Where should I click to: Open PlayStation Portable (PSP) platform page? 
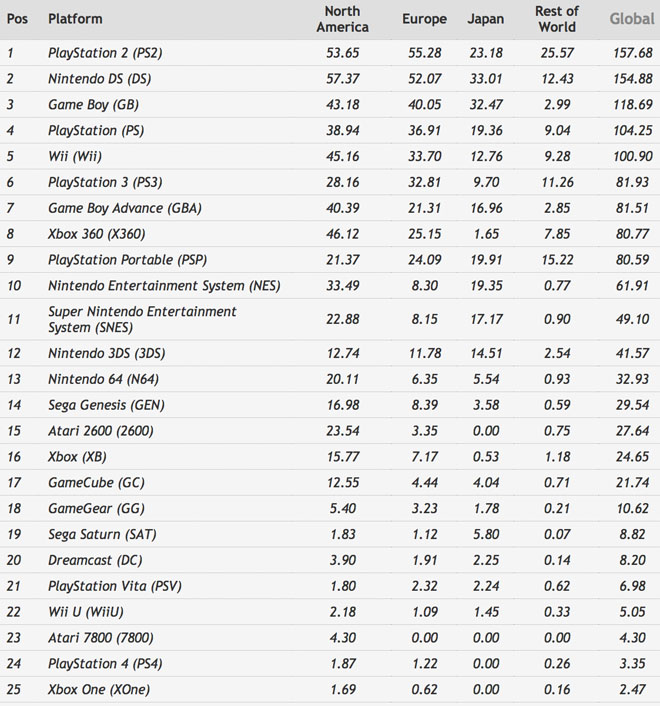click(127, 260)
